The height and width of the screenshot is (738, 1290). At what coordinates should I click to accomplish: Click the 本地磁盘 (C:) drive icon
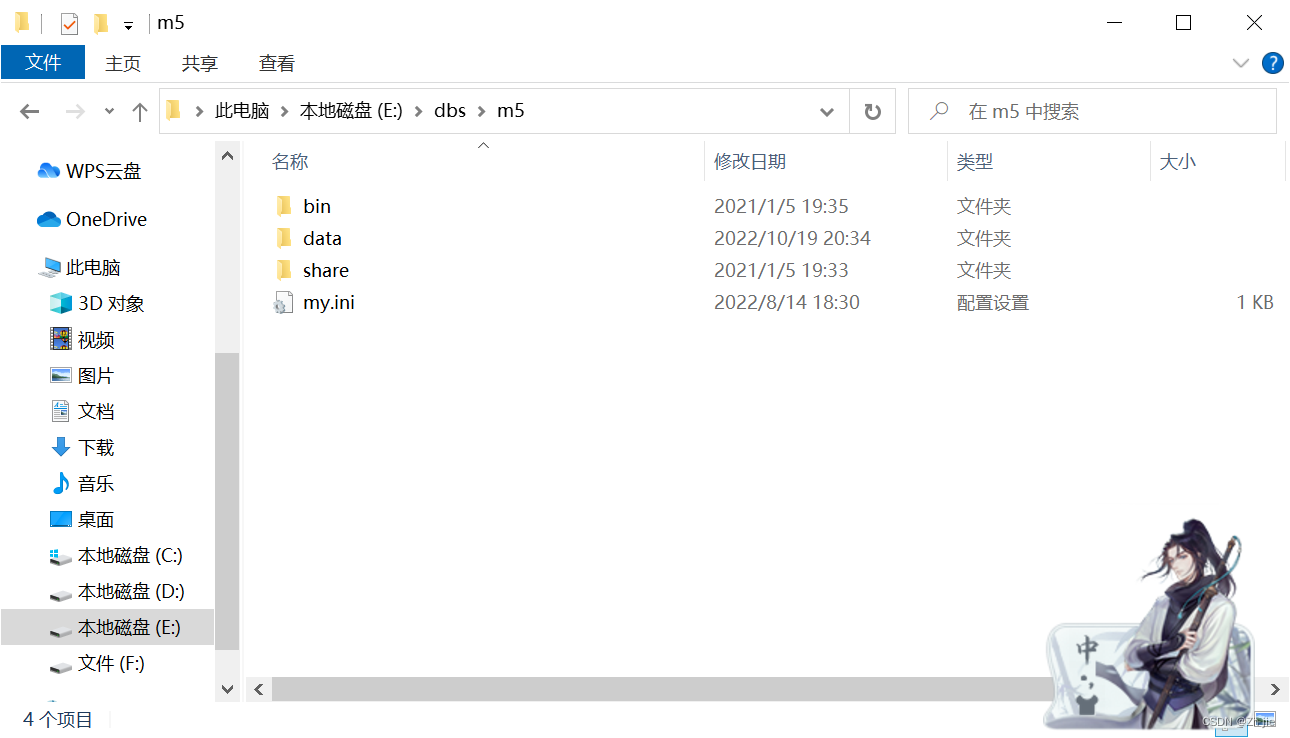(61, 556)
